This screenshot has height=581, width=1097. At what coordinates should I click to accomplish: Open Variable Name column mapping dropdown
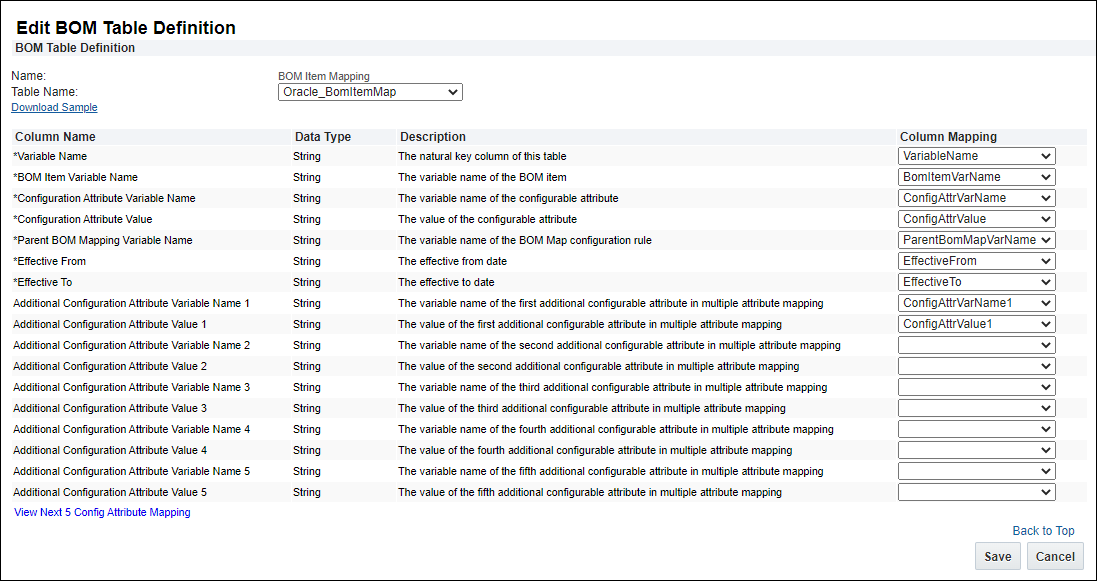click(x=976, y=156)
